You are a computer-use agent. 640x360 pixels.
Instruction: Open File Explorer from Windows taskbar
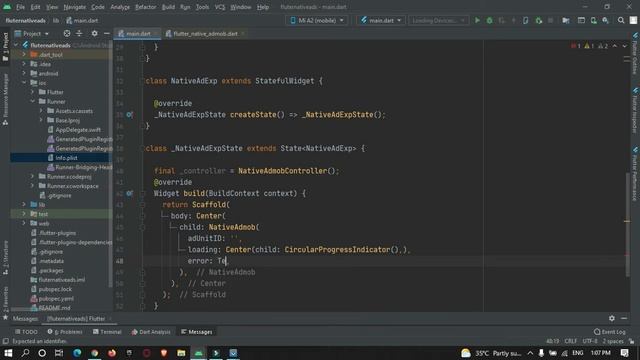pos(181,353)
